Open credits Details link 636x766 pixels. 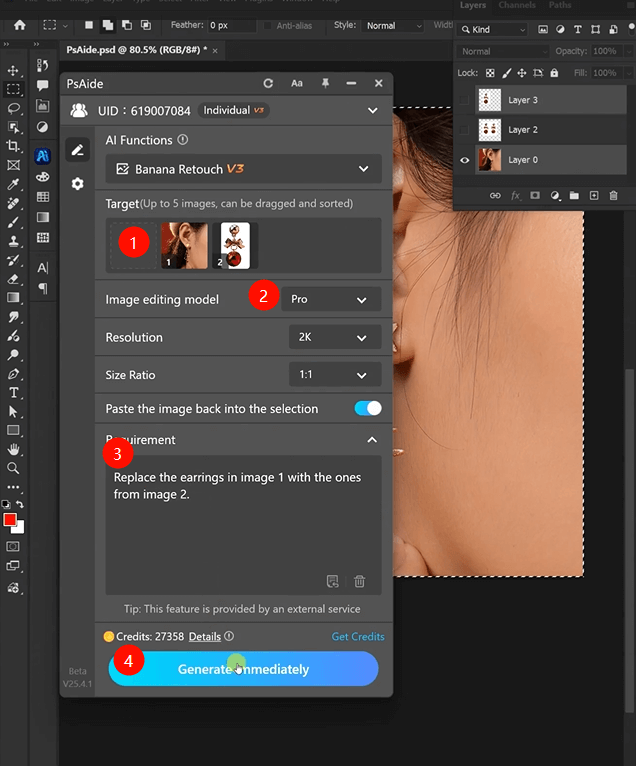(205, 637)
